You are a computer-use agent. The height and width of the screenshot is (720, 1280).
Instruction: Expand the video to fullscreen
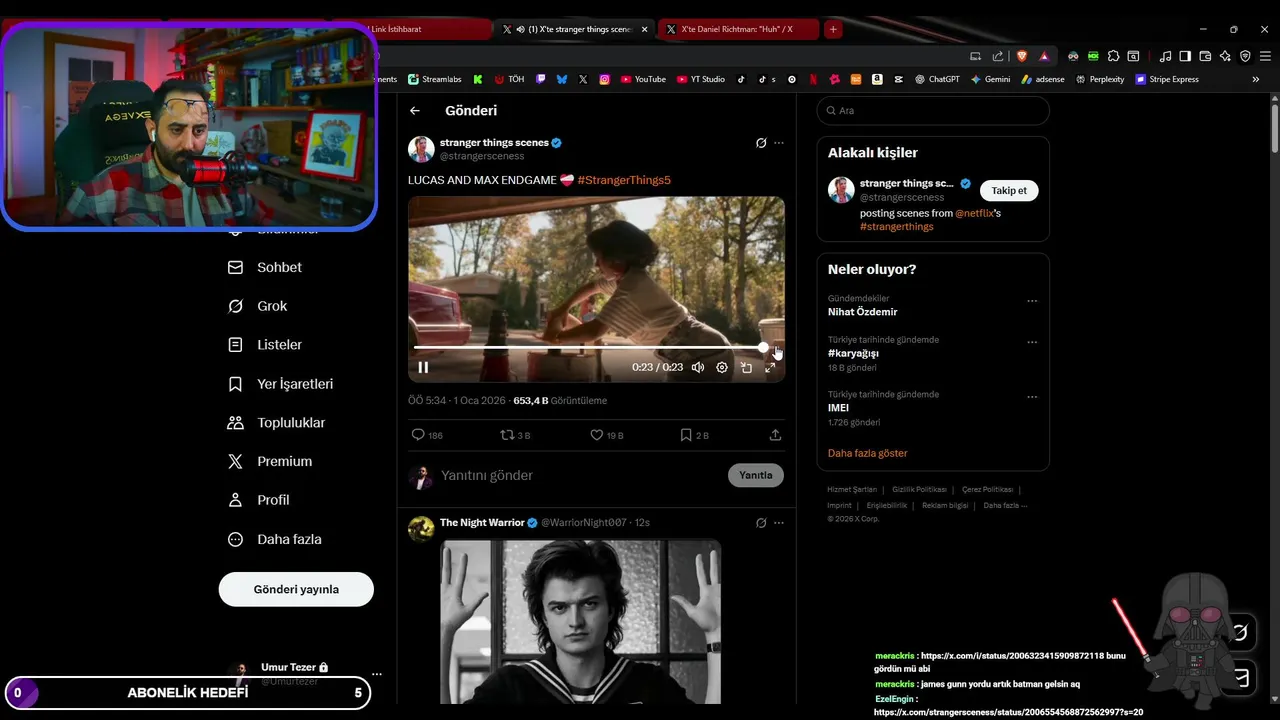770,367
